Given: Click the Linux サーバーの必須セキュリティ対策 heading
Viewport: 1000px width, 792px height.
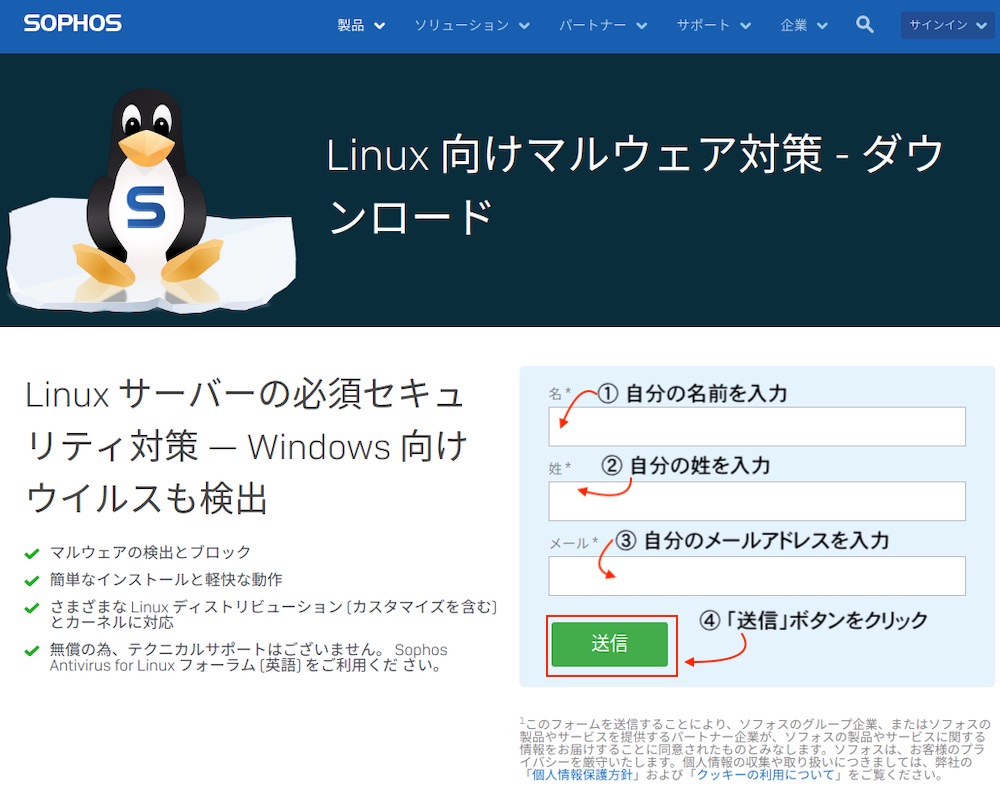Looking at the screenshot, I should coord(246,446).
